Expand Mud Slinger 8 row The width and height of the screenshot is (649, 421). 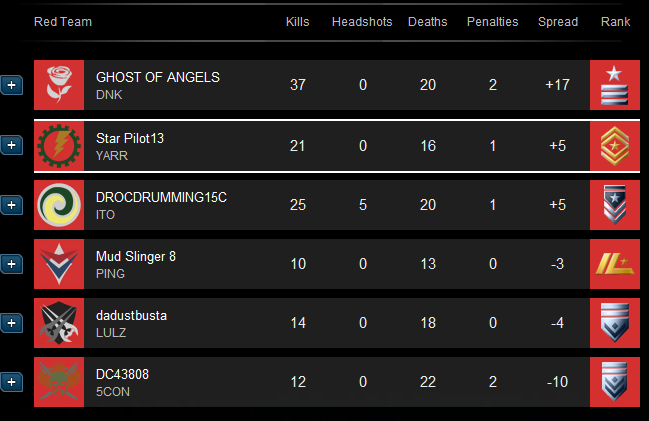(x=11, y=264)
